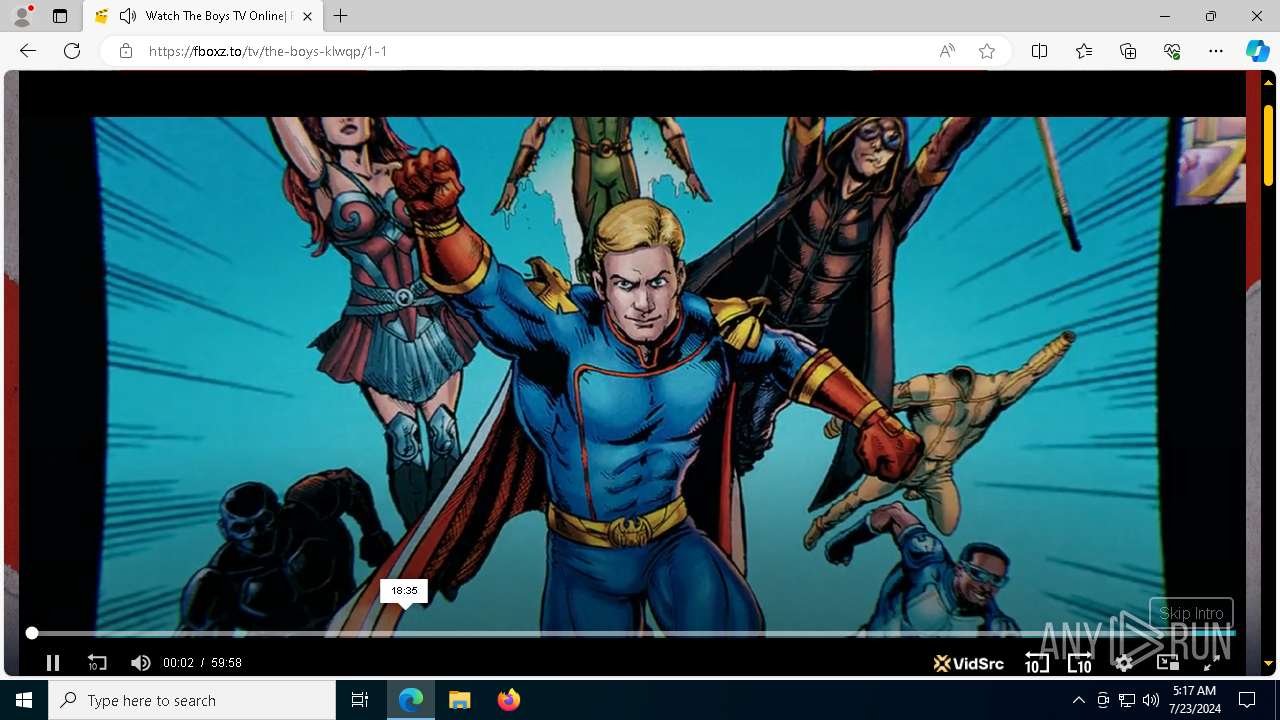Open system volume tray icon
The height and width of the screenshot is (720, 1280).
pos(1151,700)
